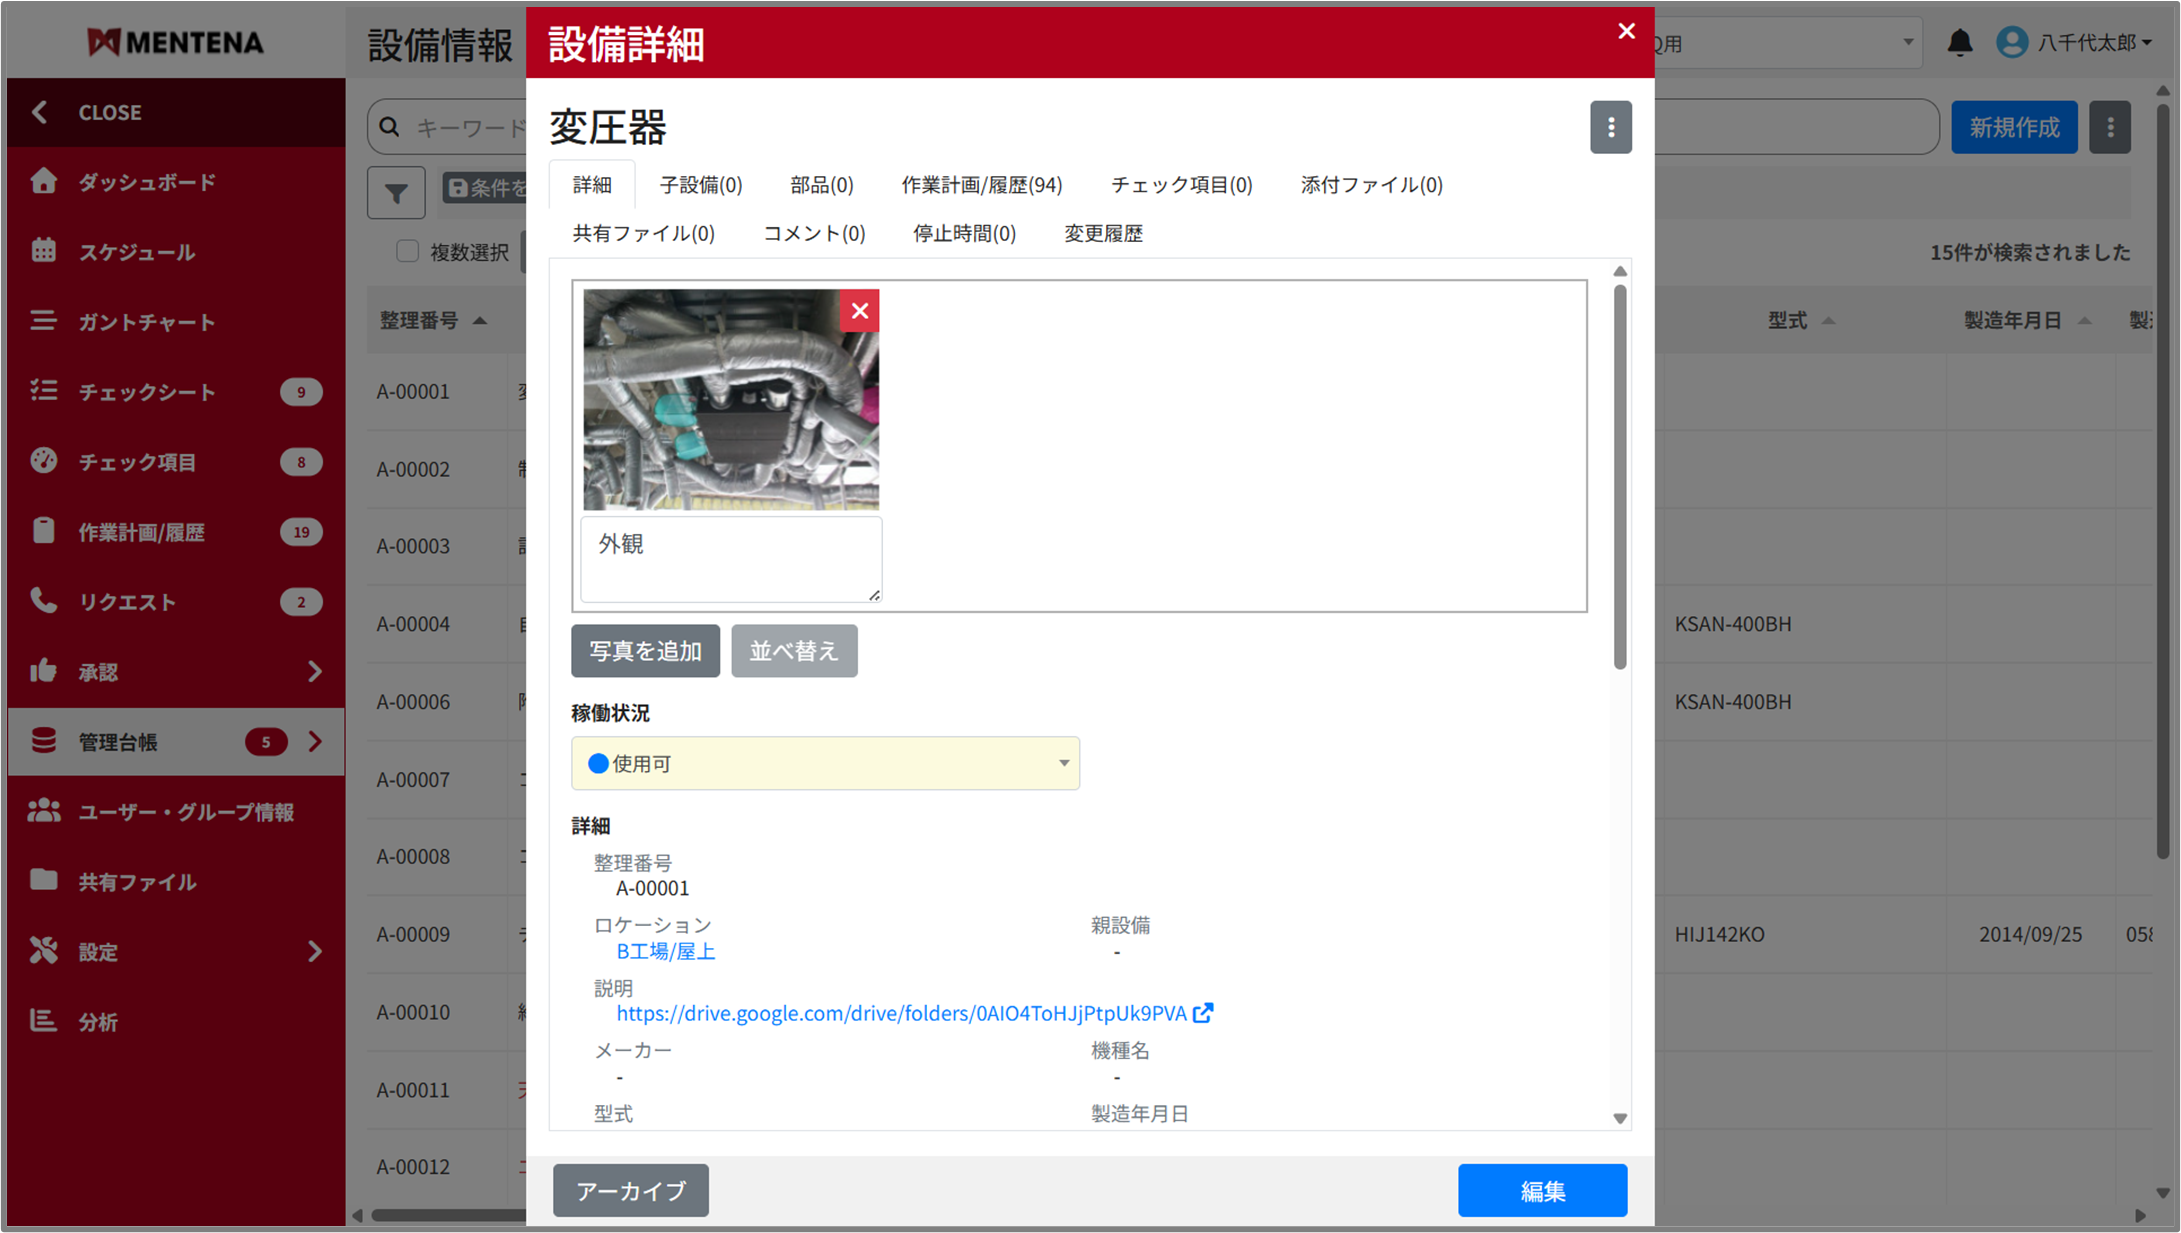
Task: Open the B工場/屋上 location link
Action: [x=665, y=951]
